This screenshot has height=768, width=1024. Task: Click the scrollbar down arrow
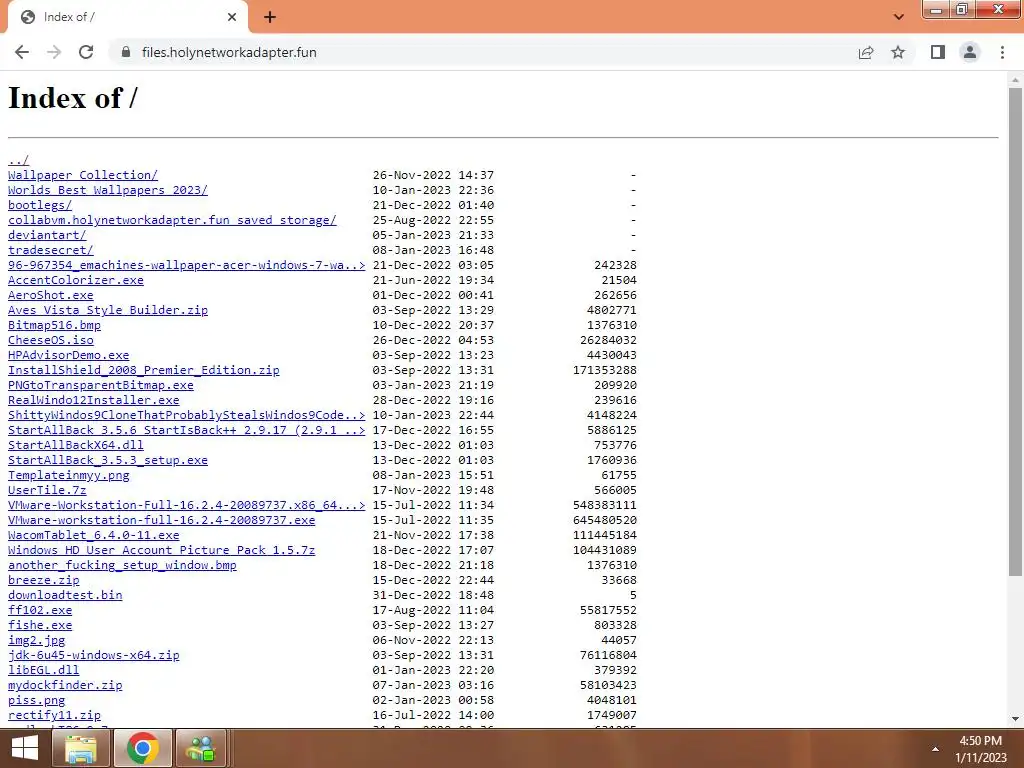coord(1015,719)
